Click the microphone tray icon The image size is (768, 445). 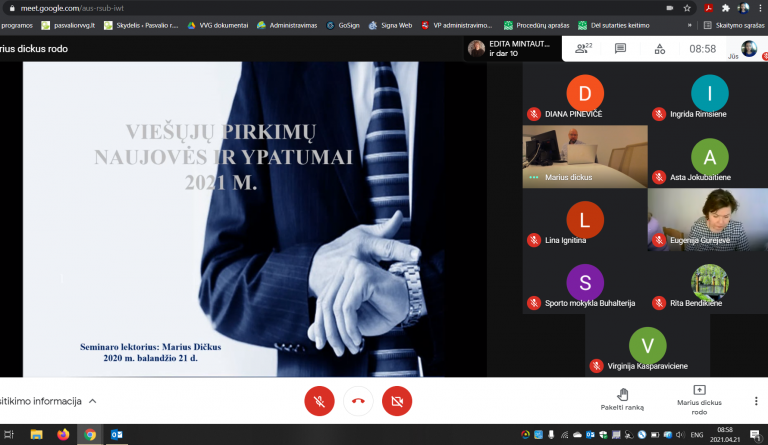click(x=551, y=435)
